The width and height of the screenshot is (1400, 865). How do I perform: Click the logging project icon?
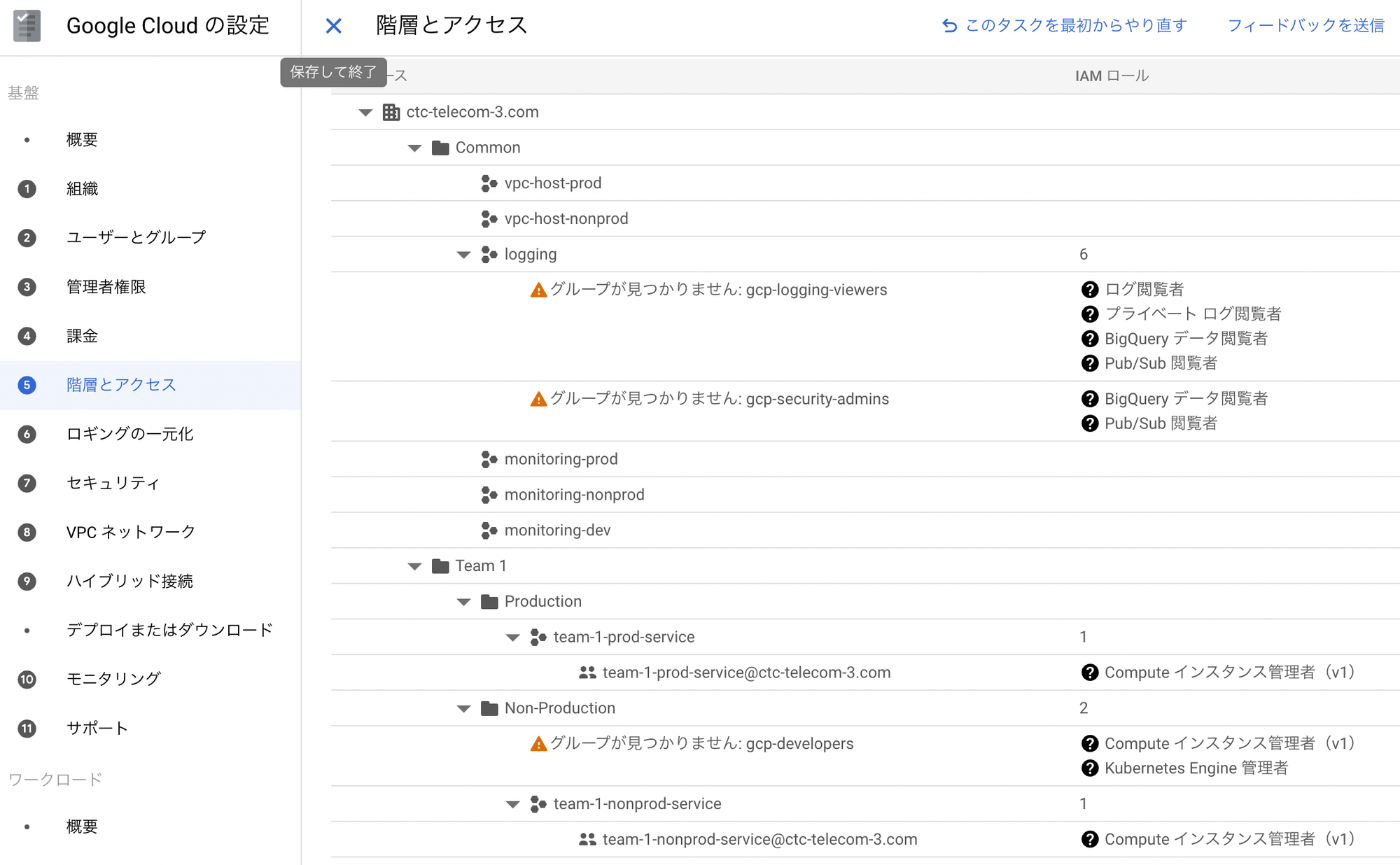point(489,254)
